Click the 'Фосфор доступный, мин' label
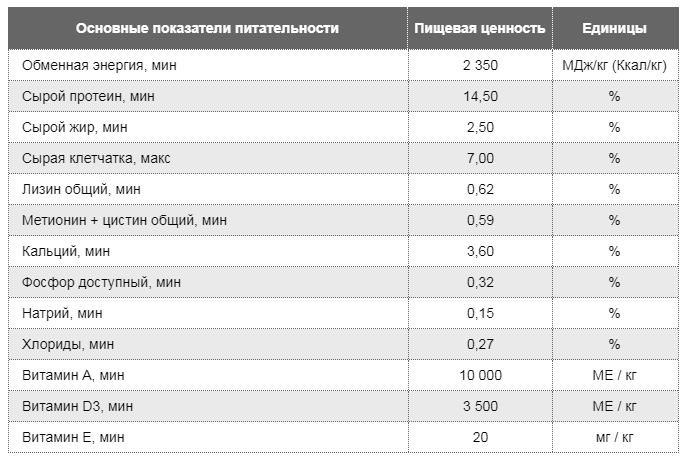The width and height of the screenshot is (688, 463). 101,282
